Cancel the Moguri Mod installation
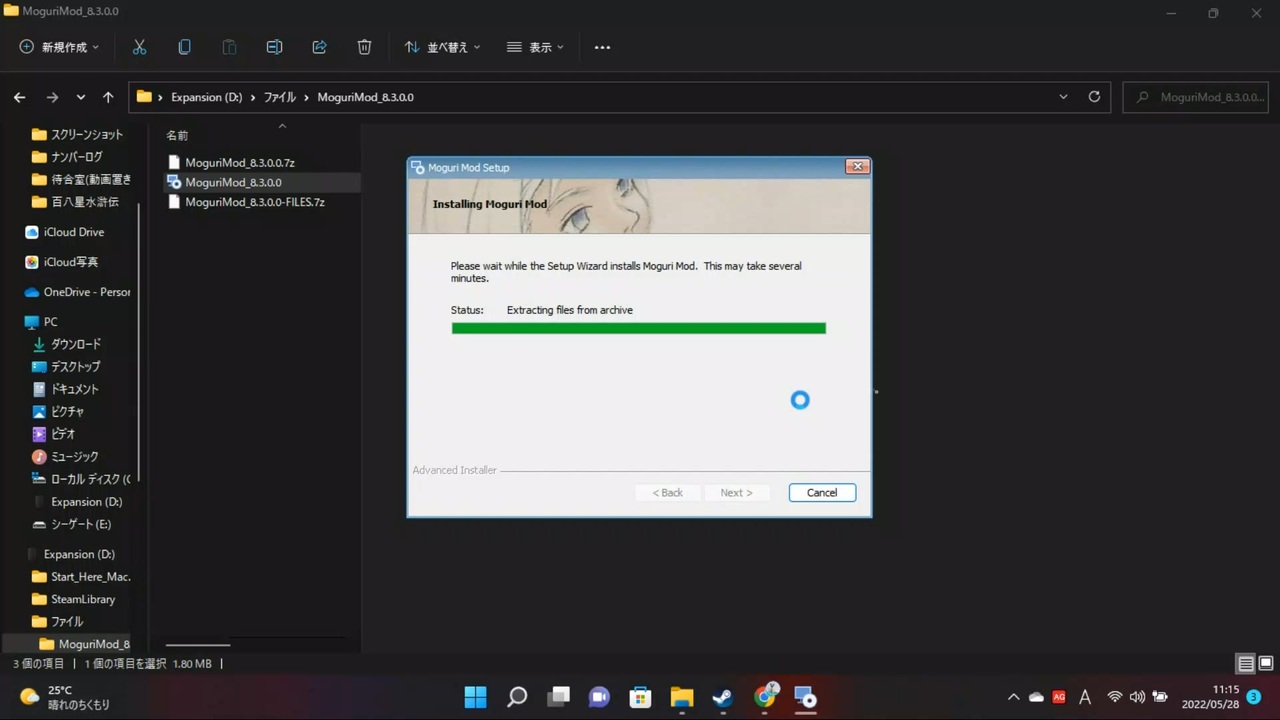Image resolution: width=1280 pixels, height=720 pixels. click(x=821, y=492)
